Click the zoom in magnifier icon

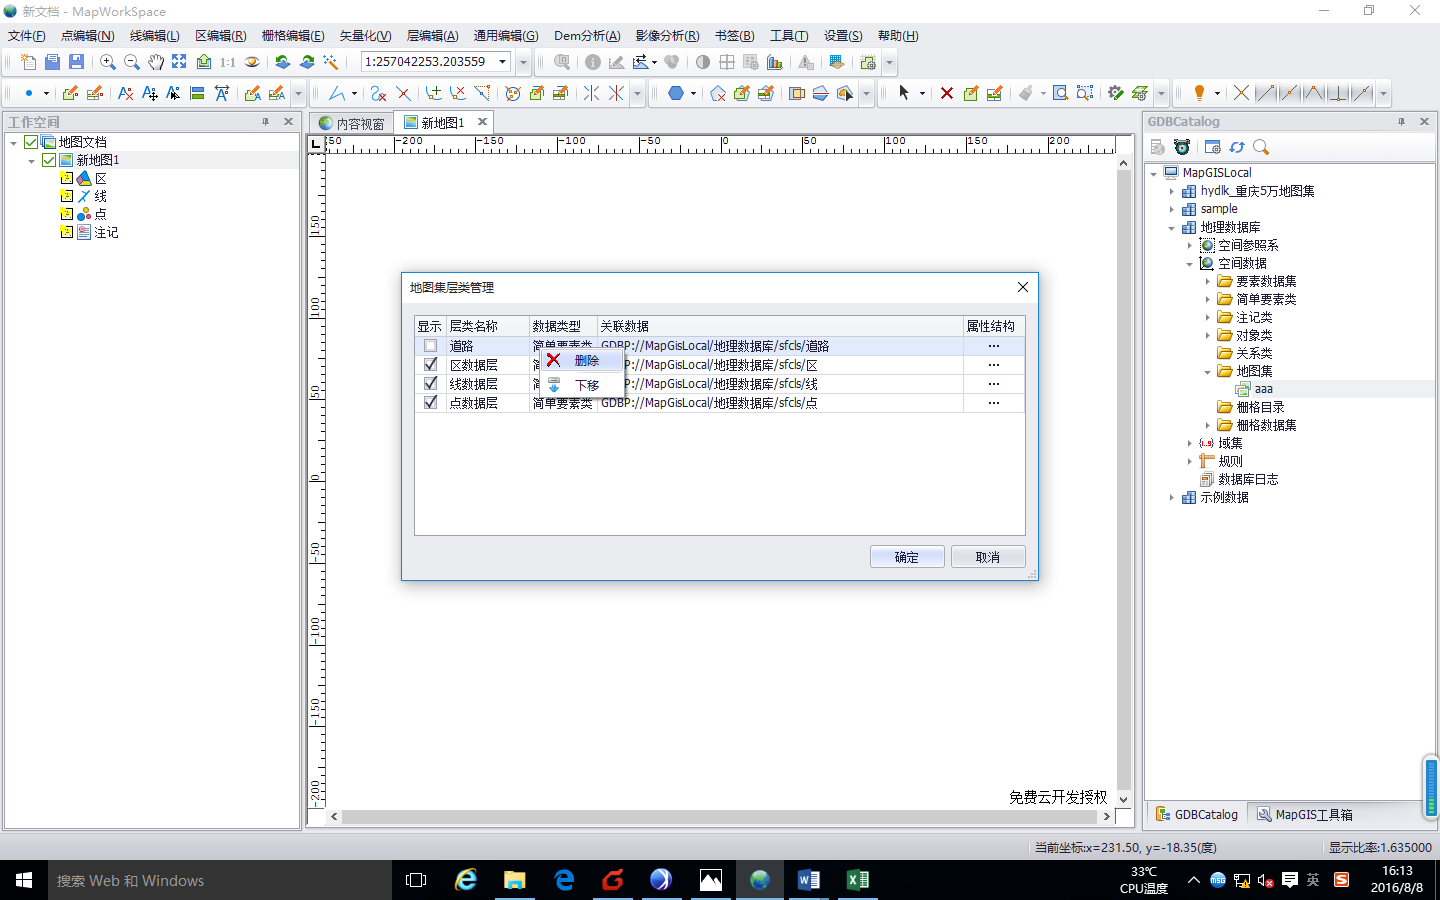click(x=107, y=62)
